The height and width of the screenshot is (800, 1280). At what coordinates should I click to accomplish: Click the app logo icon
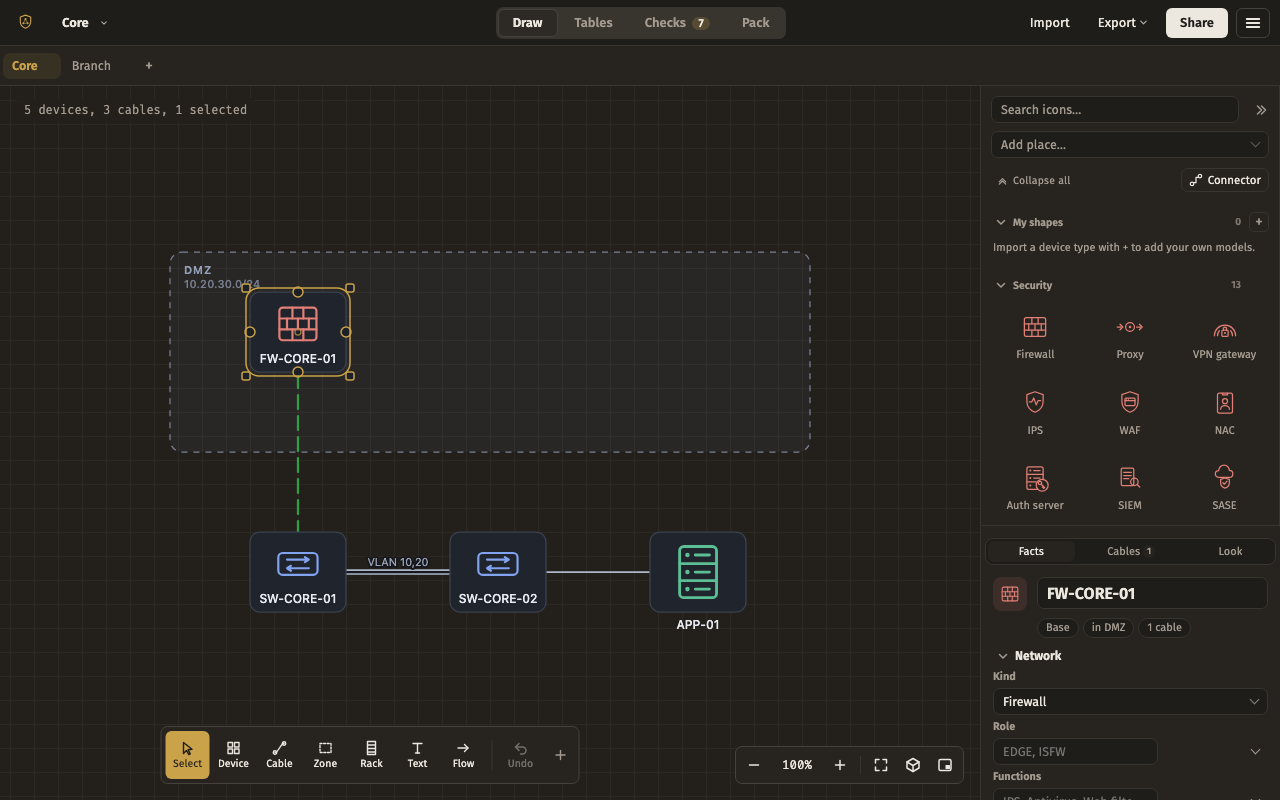pos(25,22)
